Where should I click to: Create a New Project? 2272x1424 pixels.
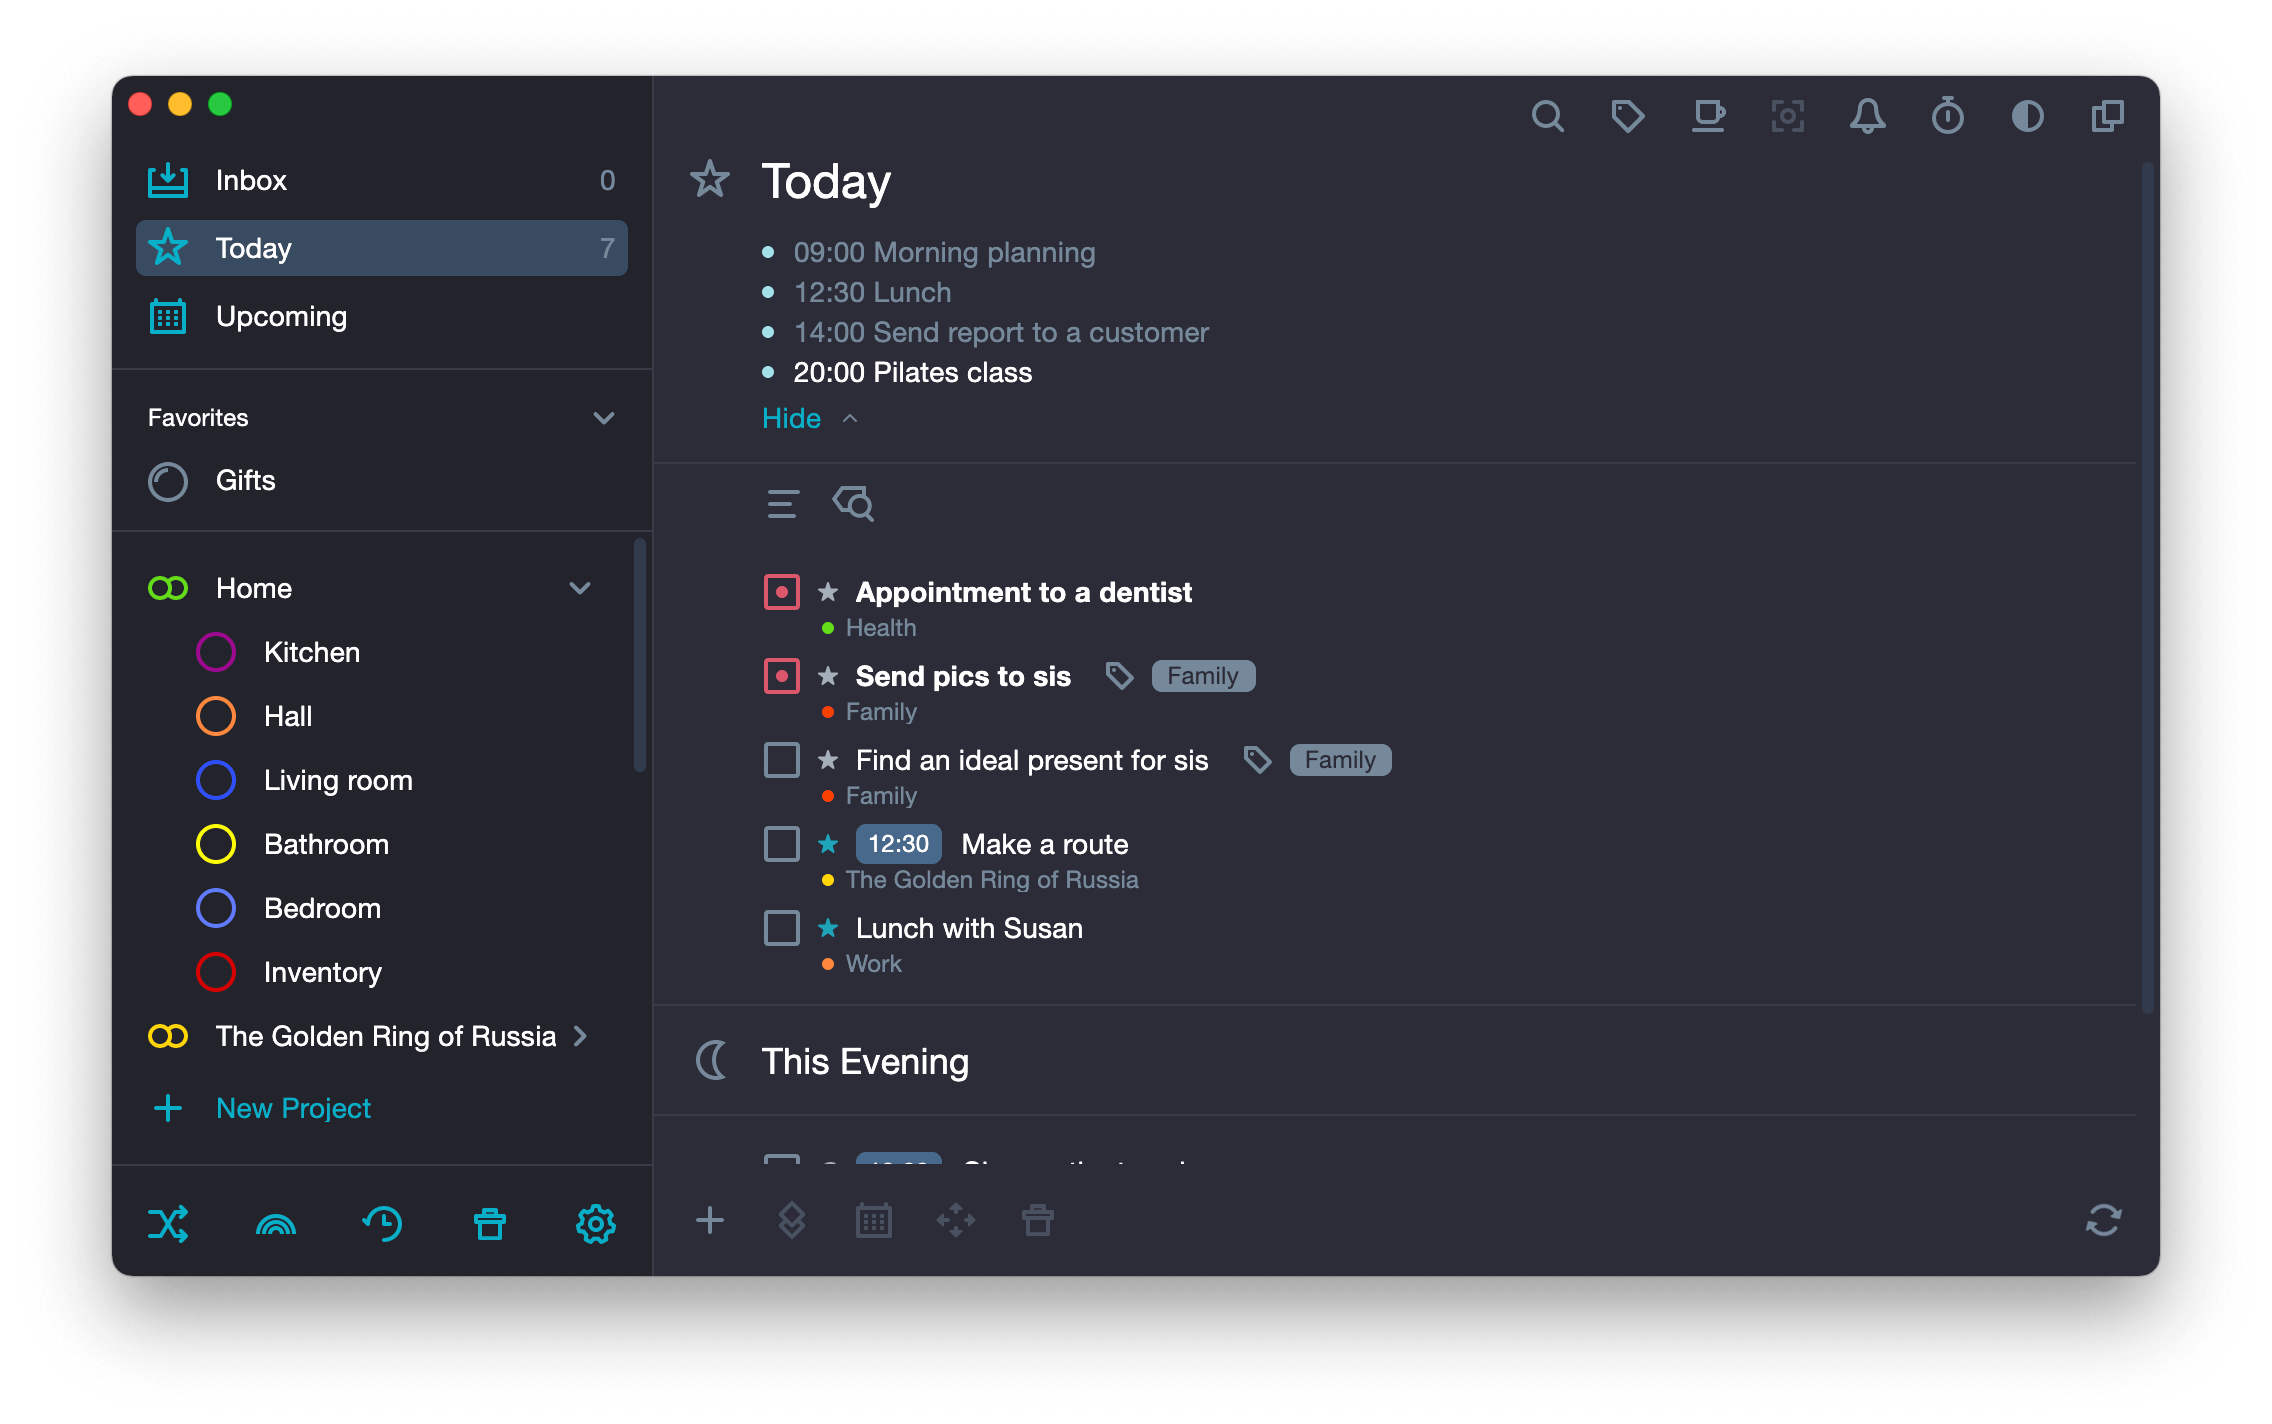click(293, 1108)
